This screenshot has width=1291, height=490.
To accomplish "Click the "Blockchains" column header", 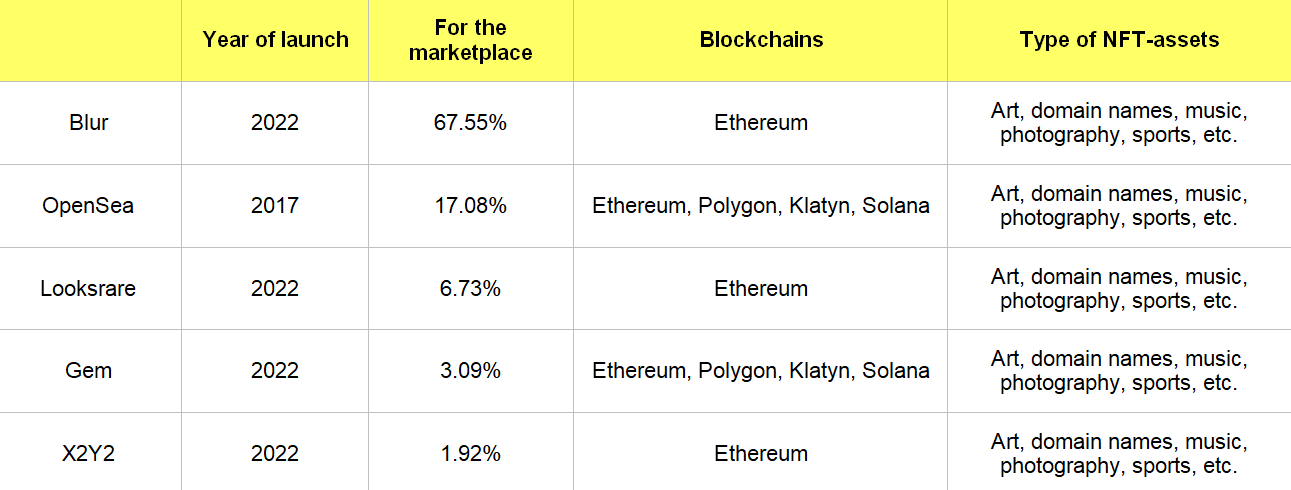I will click(761, 40).
